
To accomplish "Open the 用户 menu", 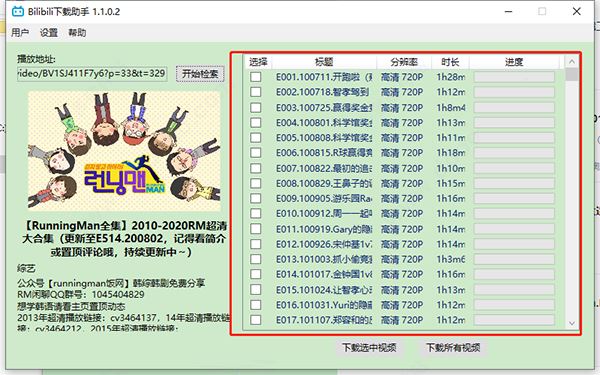I will 20,33.
